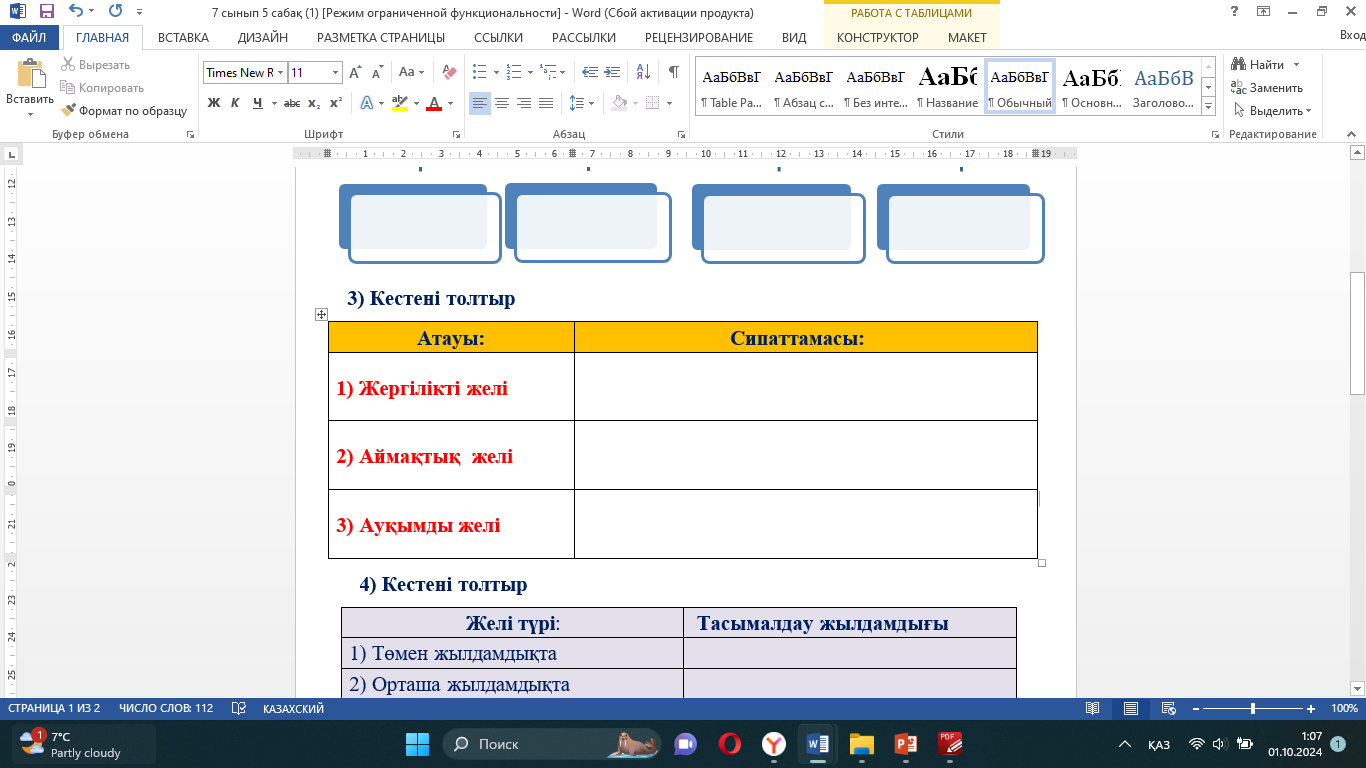Open the ФАЙЛ (File) tab
The width and height of the screenshot is (1366, 768).
(x=29, y=38)
